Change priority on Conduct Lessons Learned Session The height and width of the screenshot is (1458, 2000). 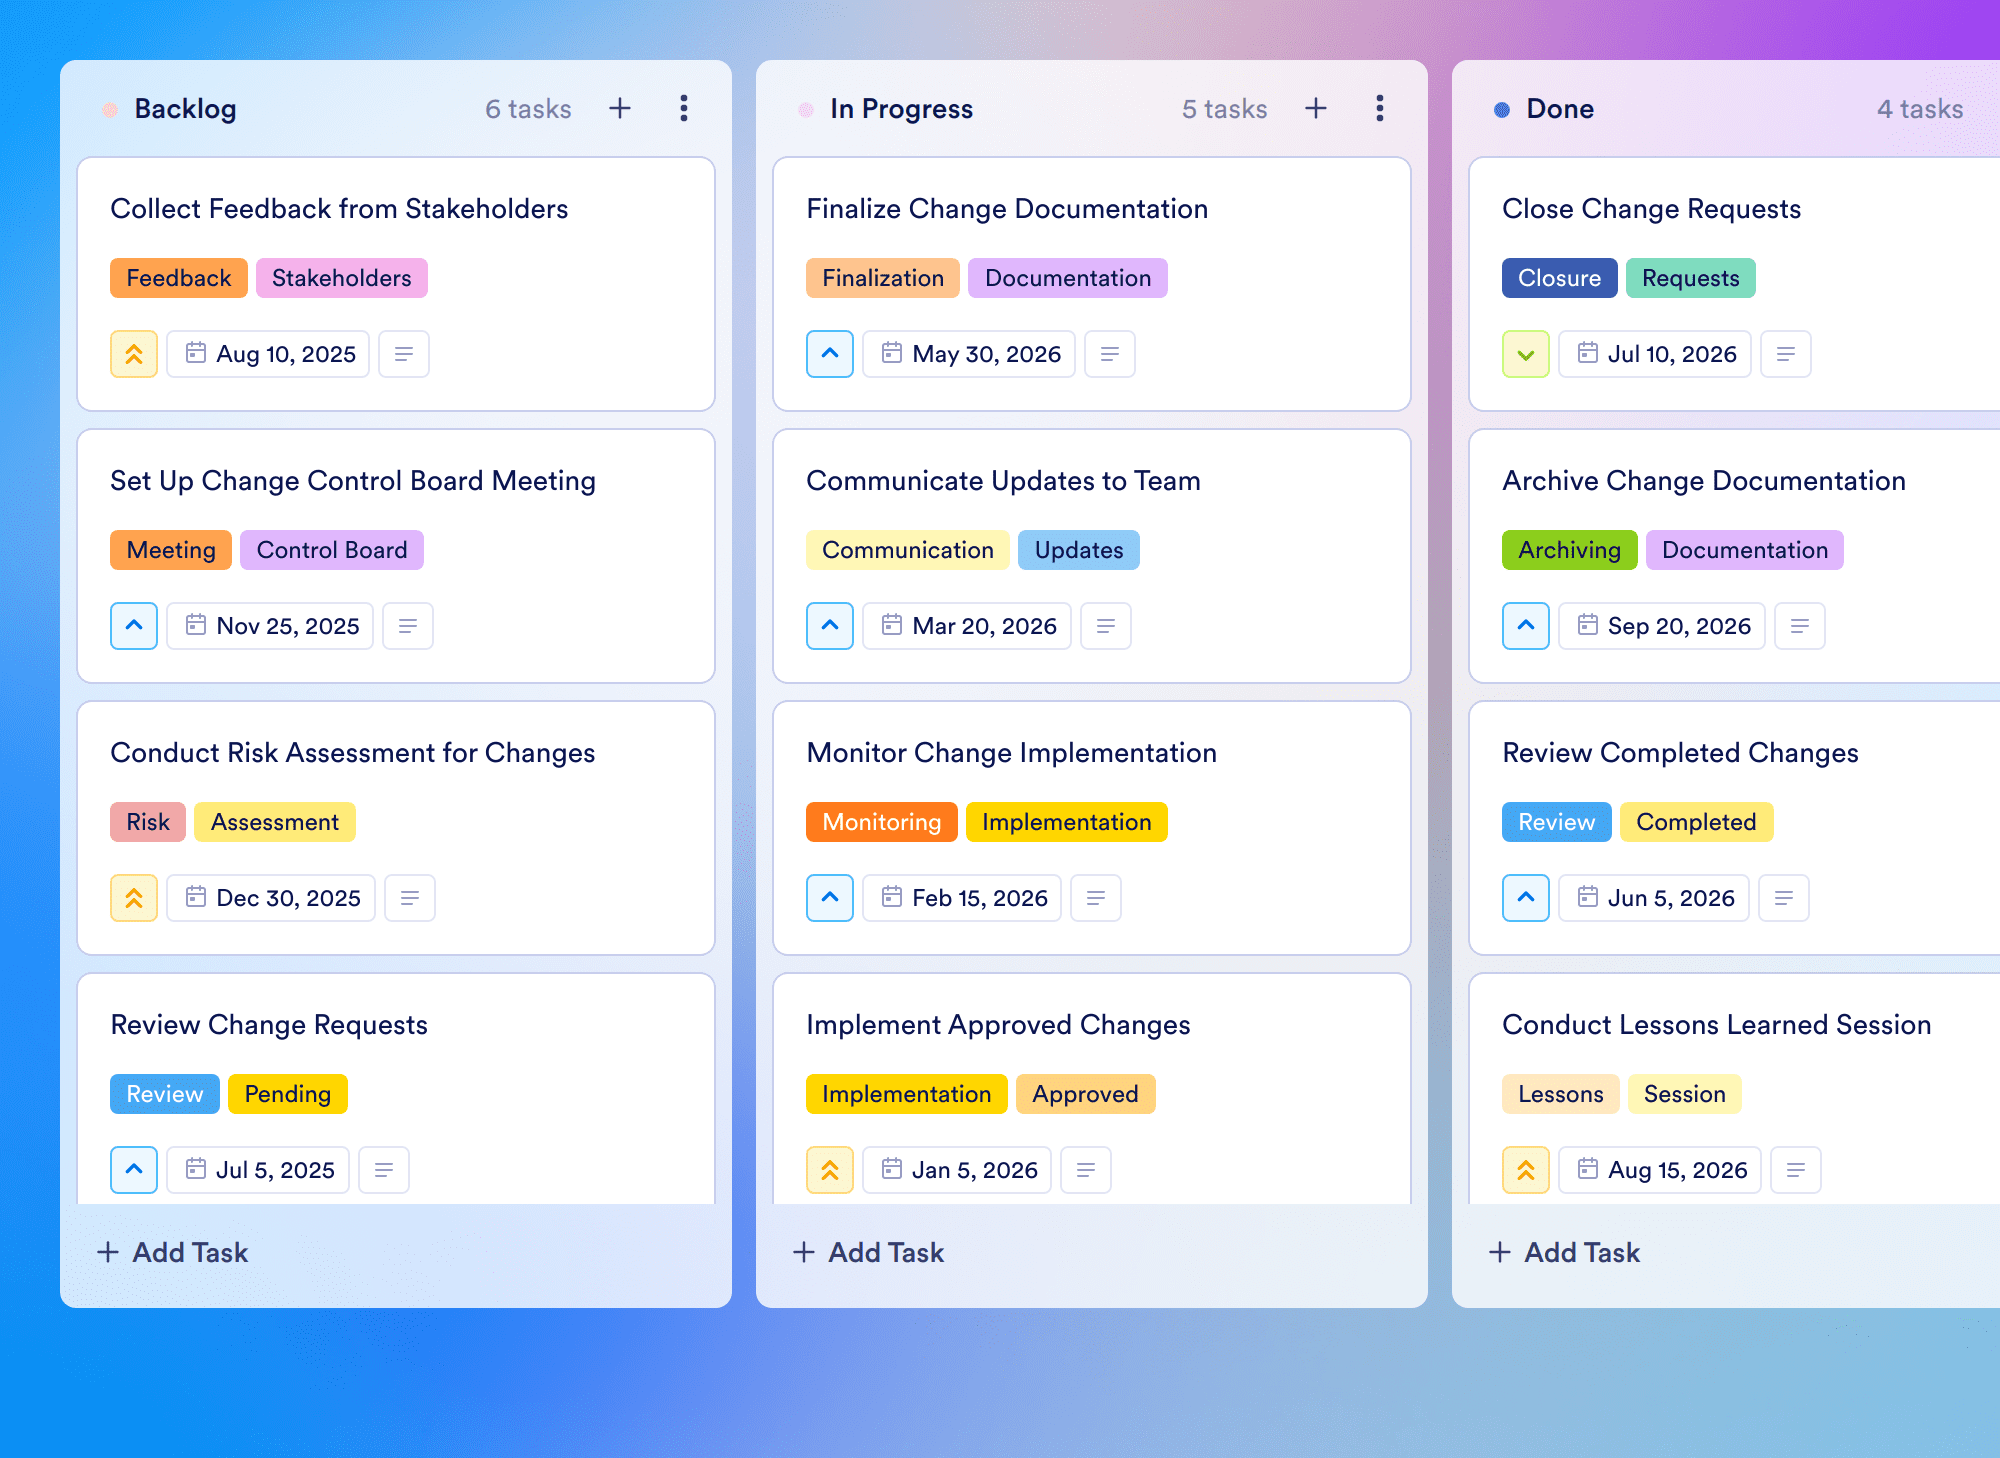click(1526, 1170)
